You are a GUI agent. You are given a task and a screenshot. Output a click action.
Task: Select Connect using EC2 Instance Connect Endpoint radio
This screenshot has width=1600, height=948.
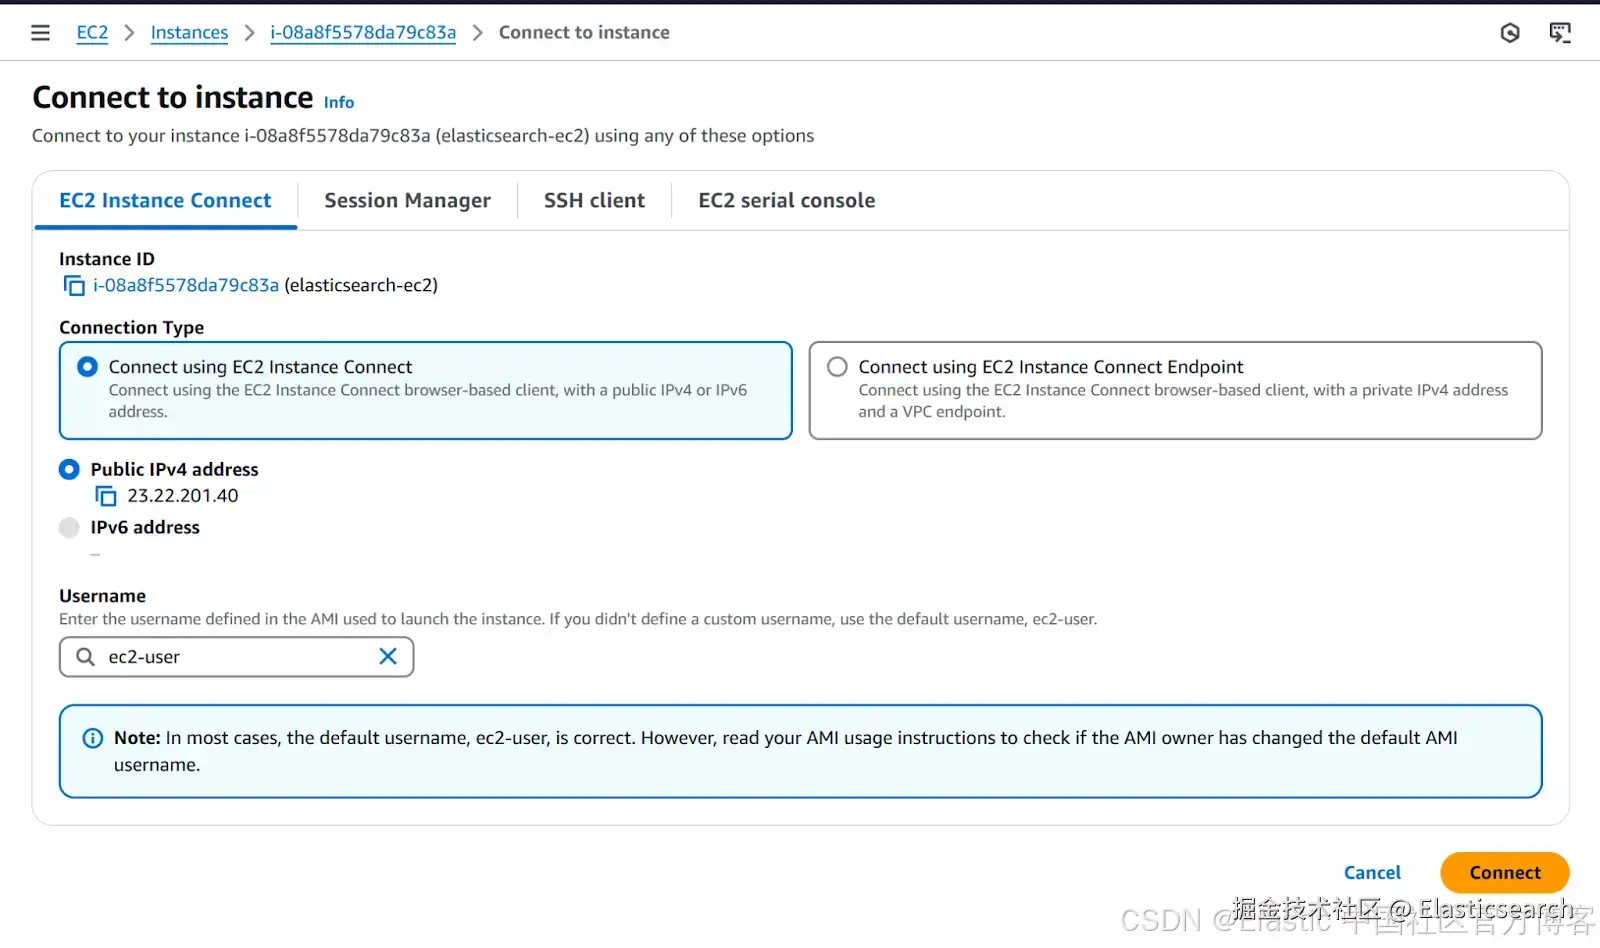pyautogui.click(x=837, y=367)
